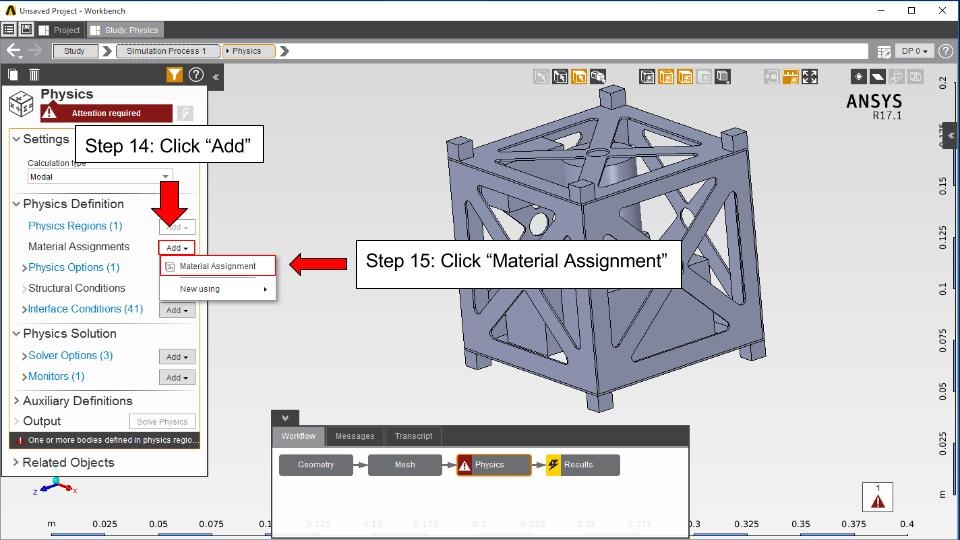
Task: Choose Material Assignment from the menu
Action: tap(218, 266)
